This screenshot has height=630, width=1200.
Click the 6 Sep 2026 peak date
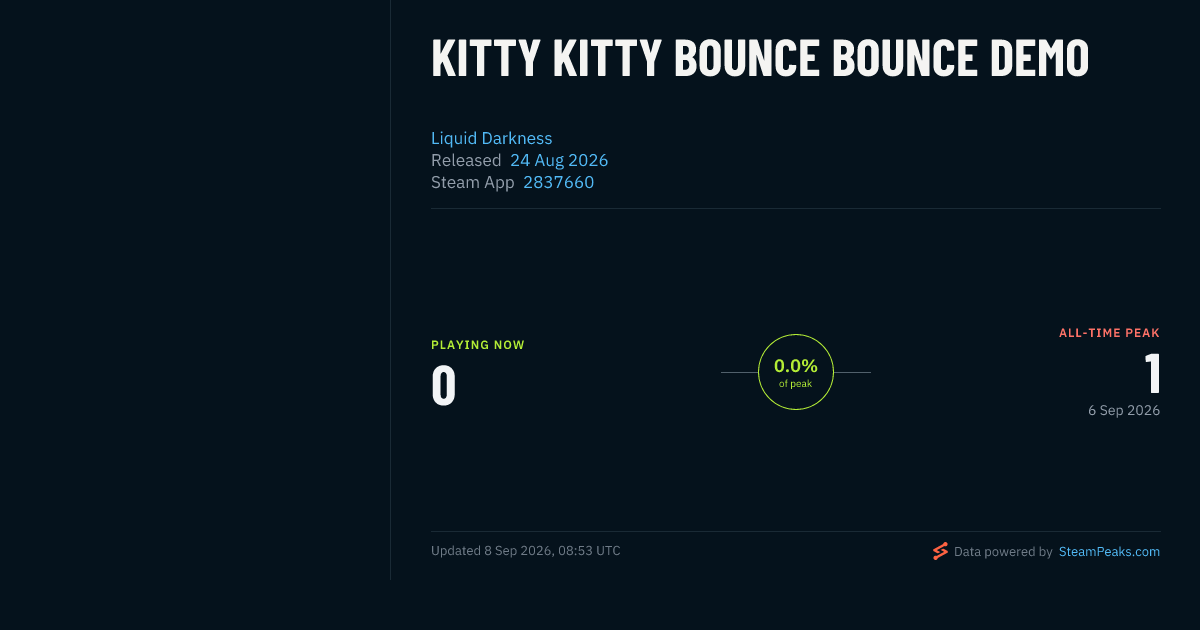pos(1124,410)
